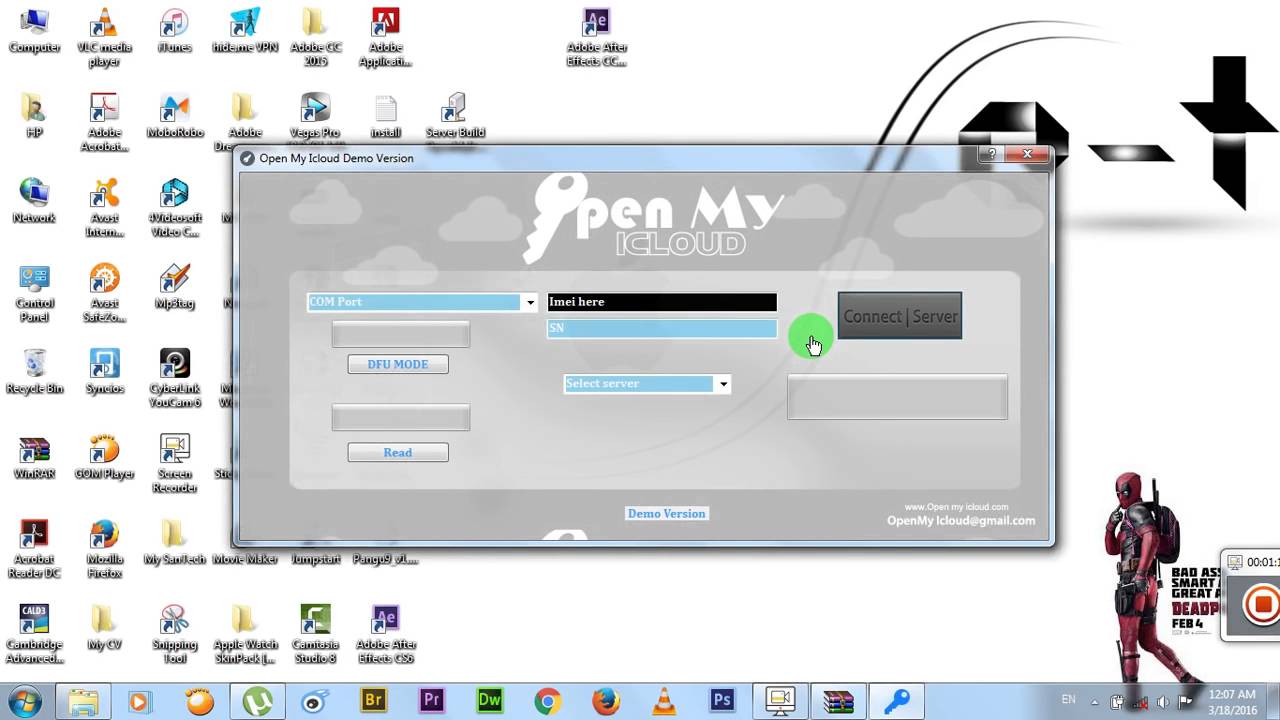Select the My CV folder icon
This screenshot has height=720, width=1280.
104,627
